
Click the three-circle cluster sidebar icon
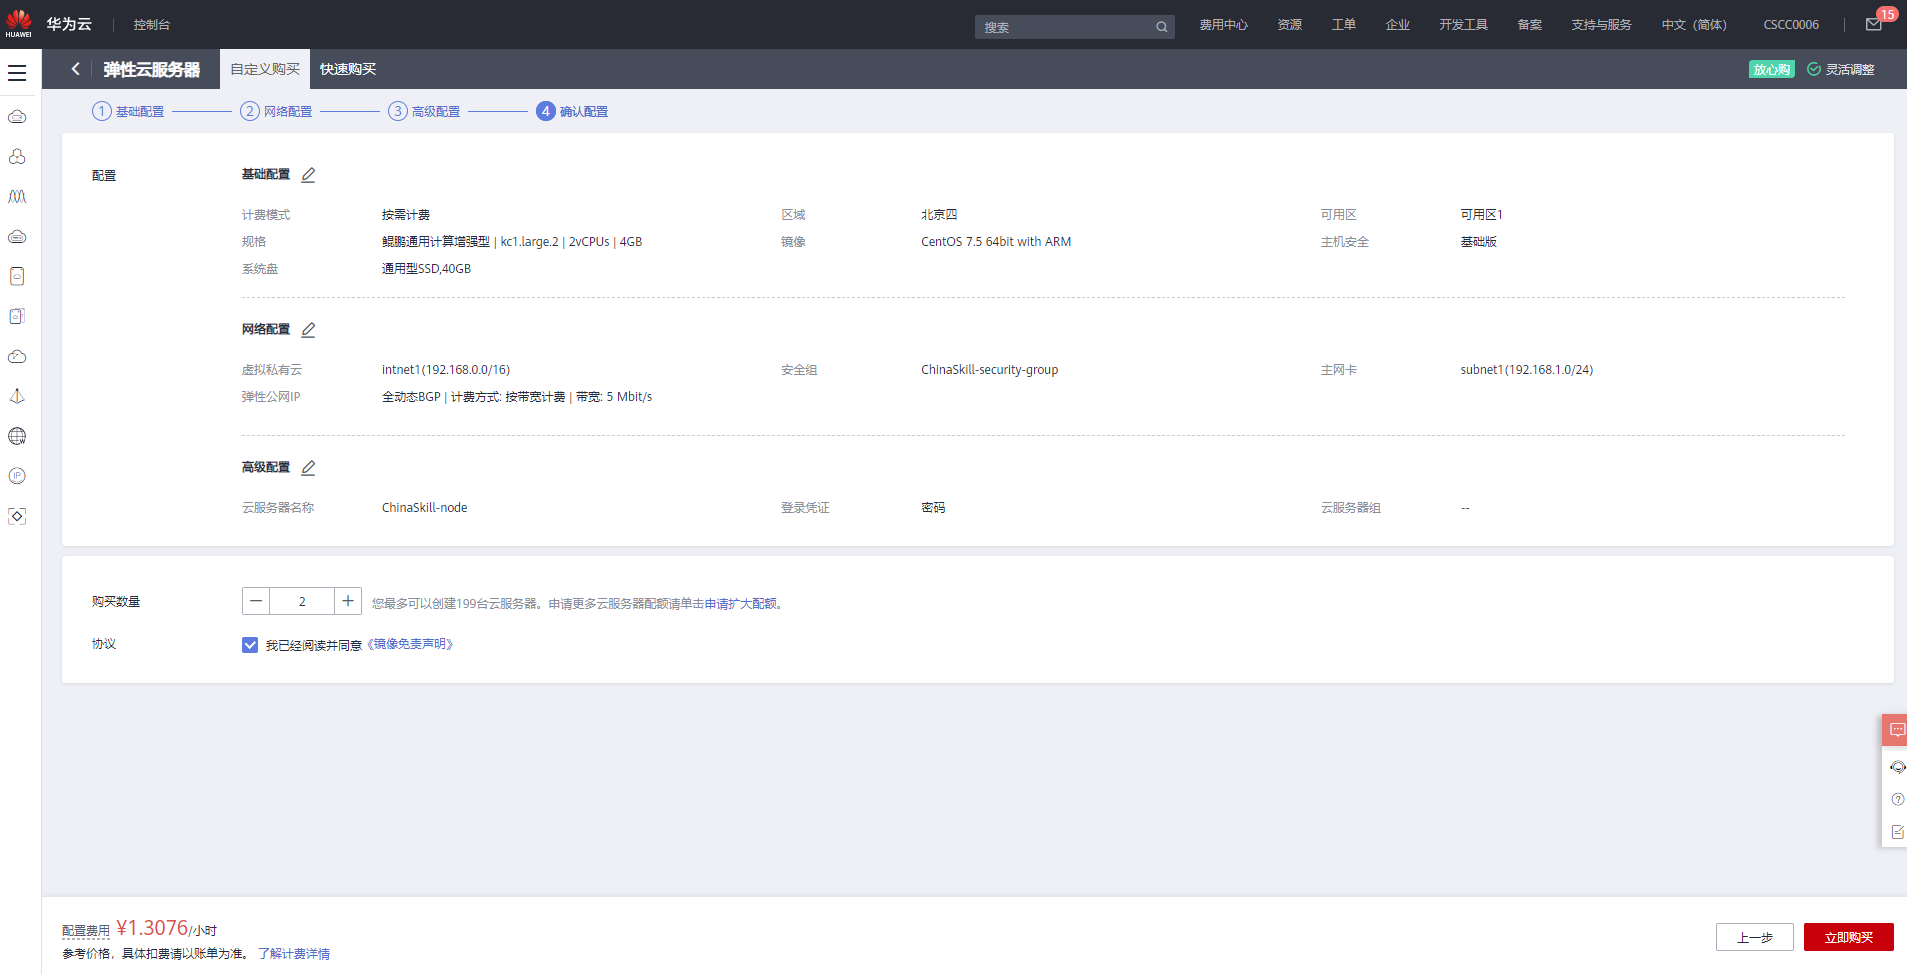click(17, 157)
